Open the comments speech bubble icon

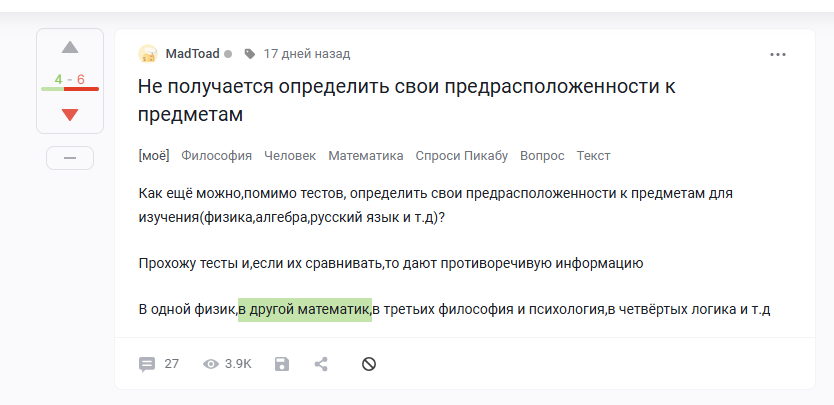(147, 364)
